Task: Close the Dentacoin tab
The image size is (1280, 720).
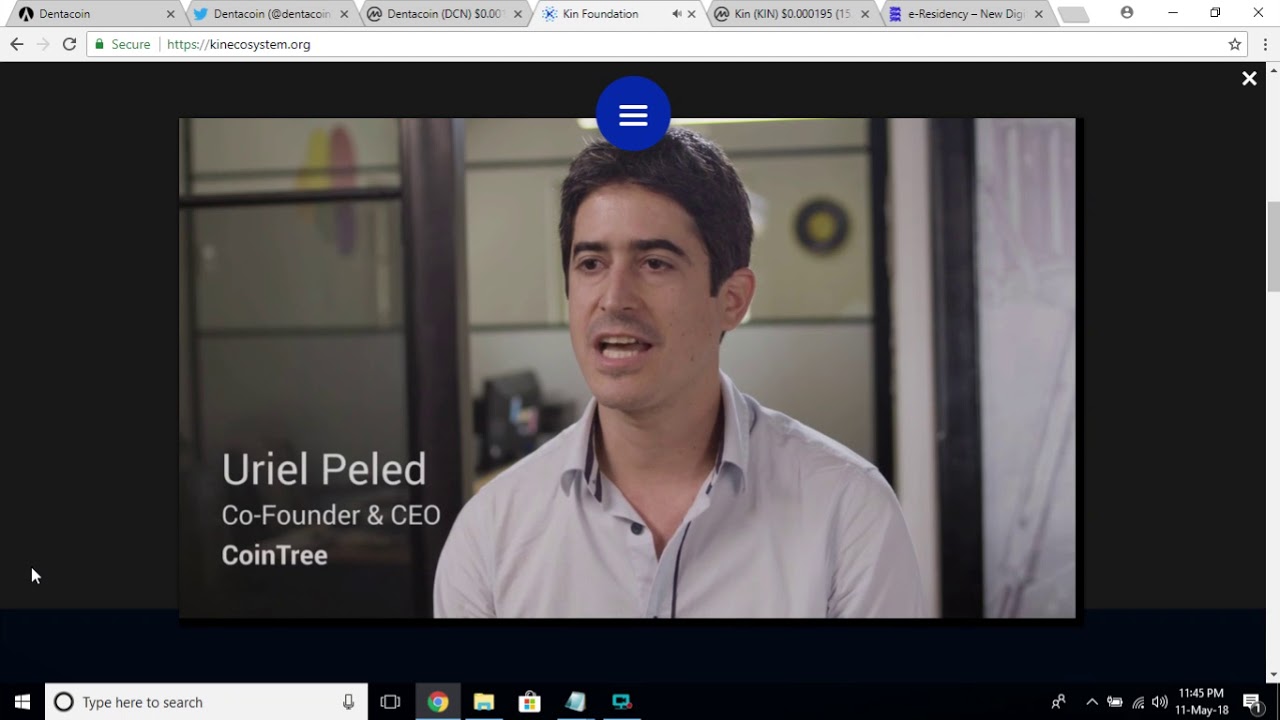Action: 170,14
